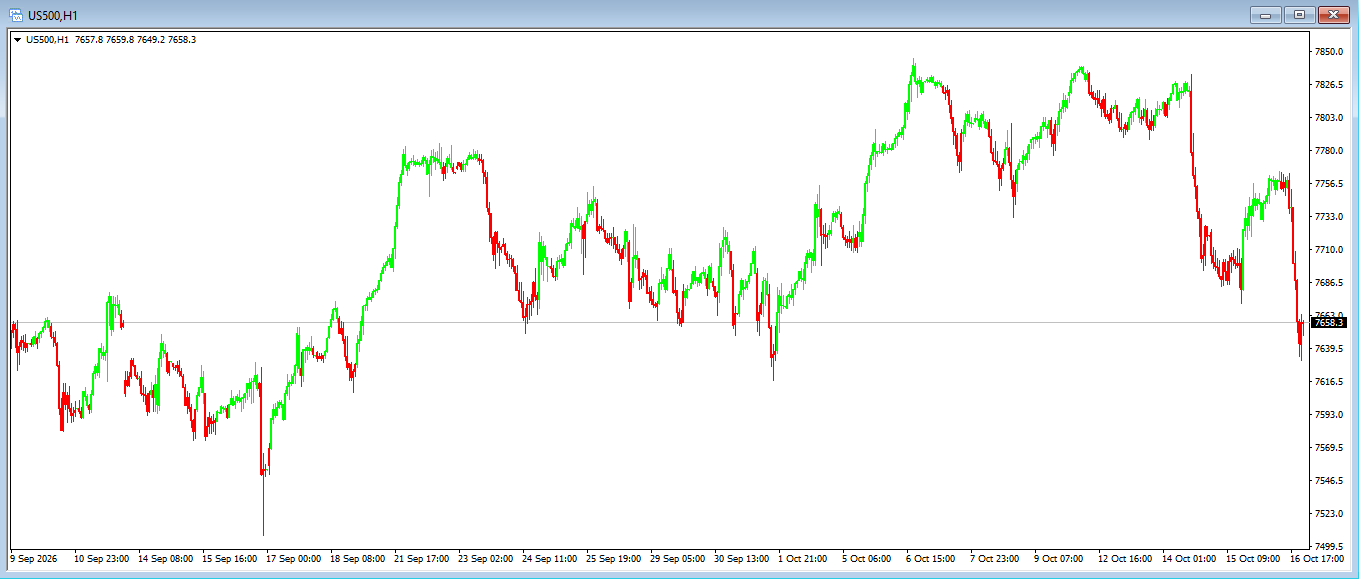The image size is (1359, 579).
Task: Click the 18 Sep 08:00 time label
Action: [x=358, y=559]
